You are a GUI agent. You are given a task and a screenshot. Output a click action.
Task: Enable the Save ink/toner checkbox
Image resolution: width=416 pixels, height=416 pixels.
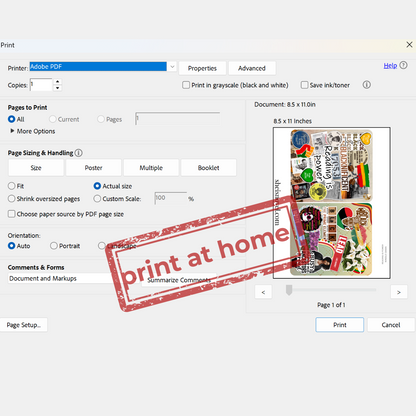pyautogui.click(x=304, y=85)
